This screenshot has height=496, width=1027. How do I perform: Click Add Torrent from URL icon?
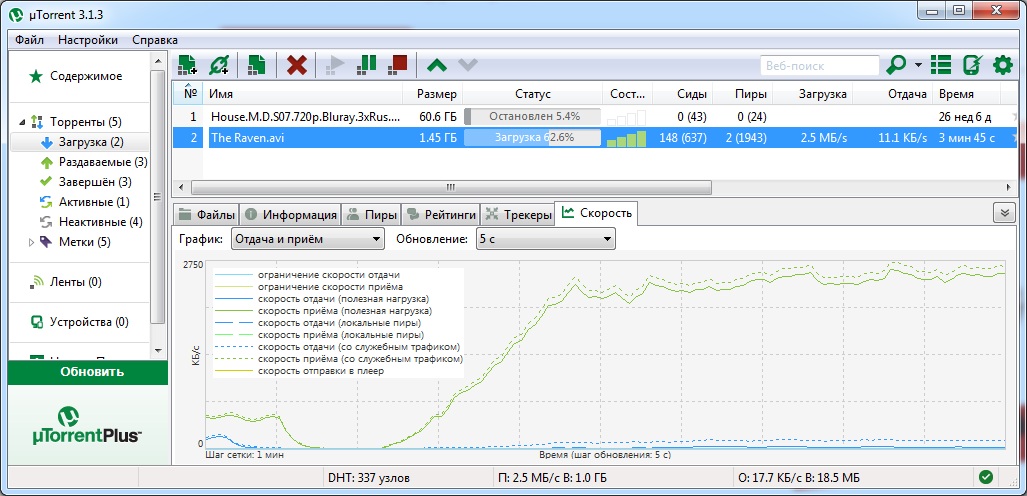point(218,66)
